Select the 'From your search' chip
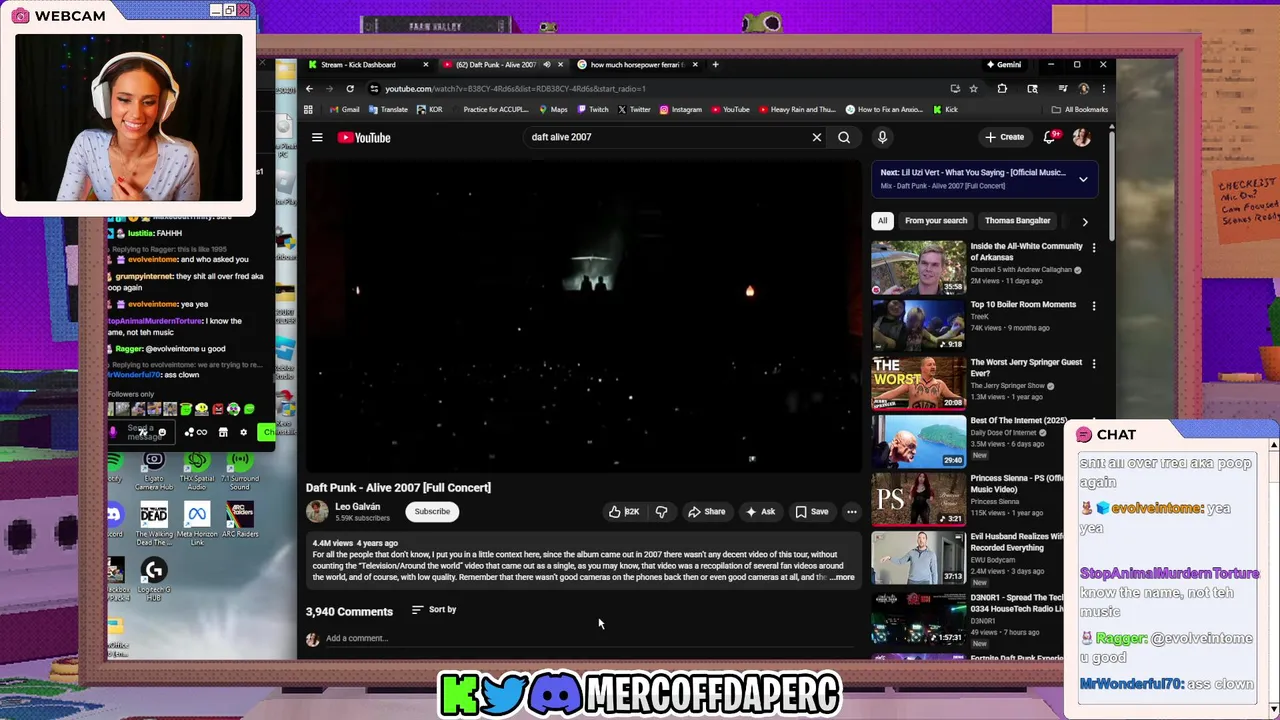 pos(936,221)
